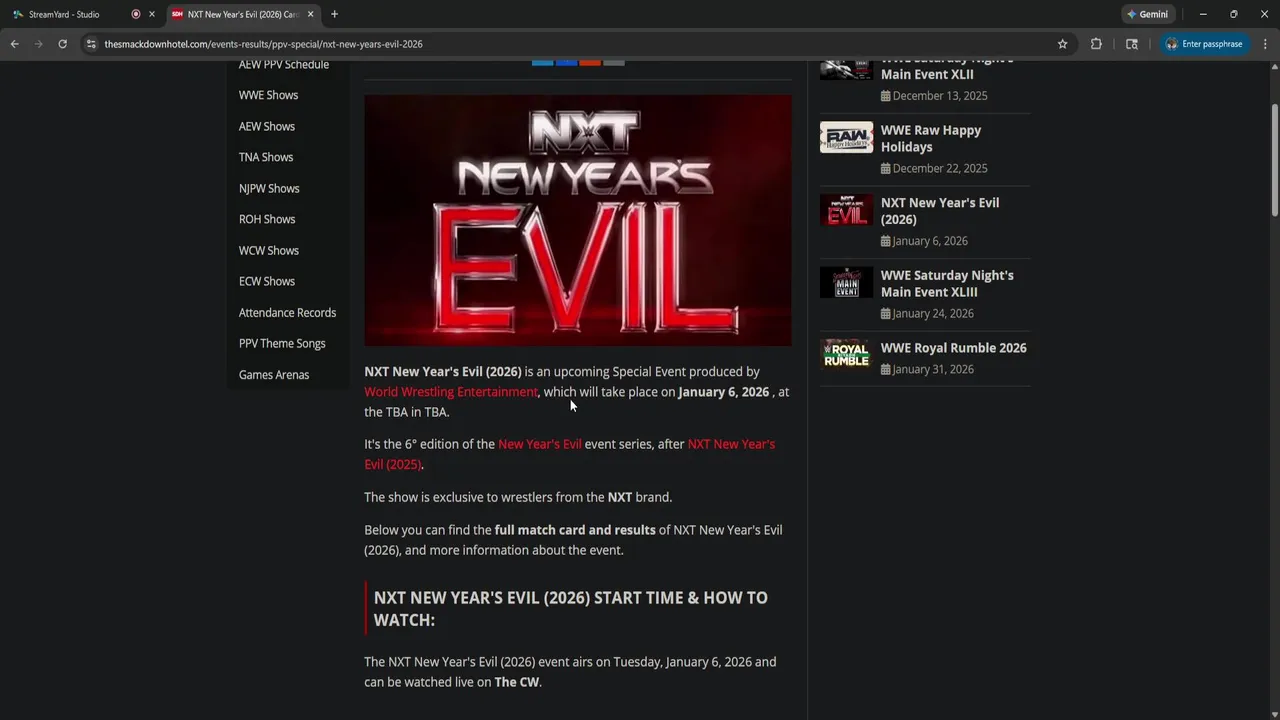
Task: Open the Chrome three-dot menu
Action: 1265,44
